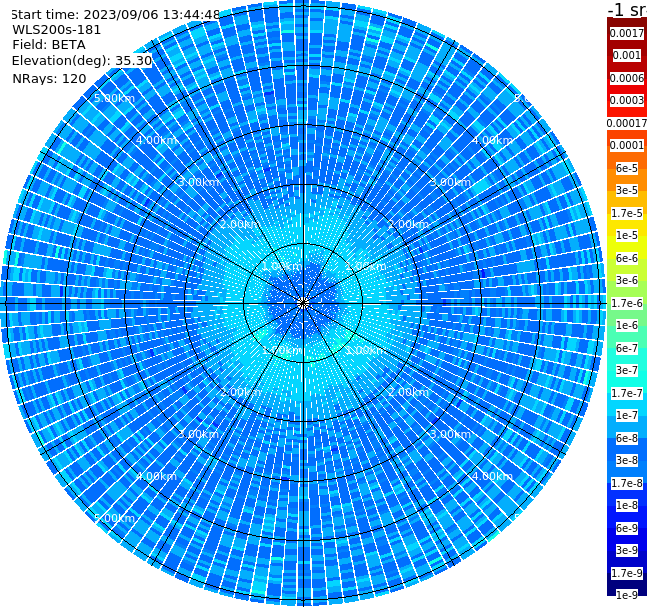The height and width of the screenshot is (607, 647).
Task: Click the 6e-9 colorbar tick label
Action: click(x=627, y=528)
